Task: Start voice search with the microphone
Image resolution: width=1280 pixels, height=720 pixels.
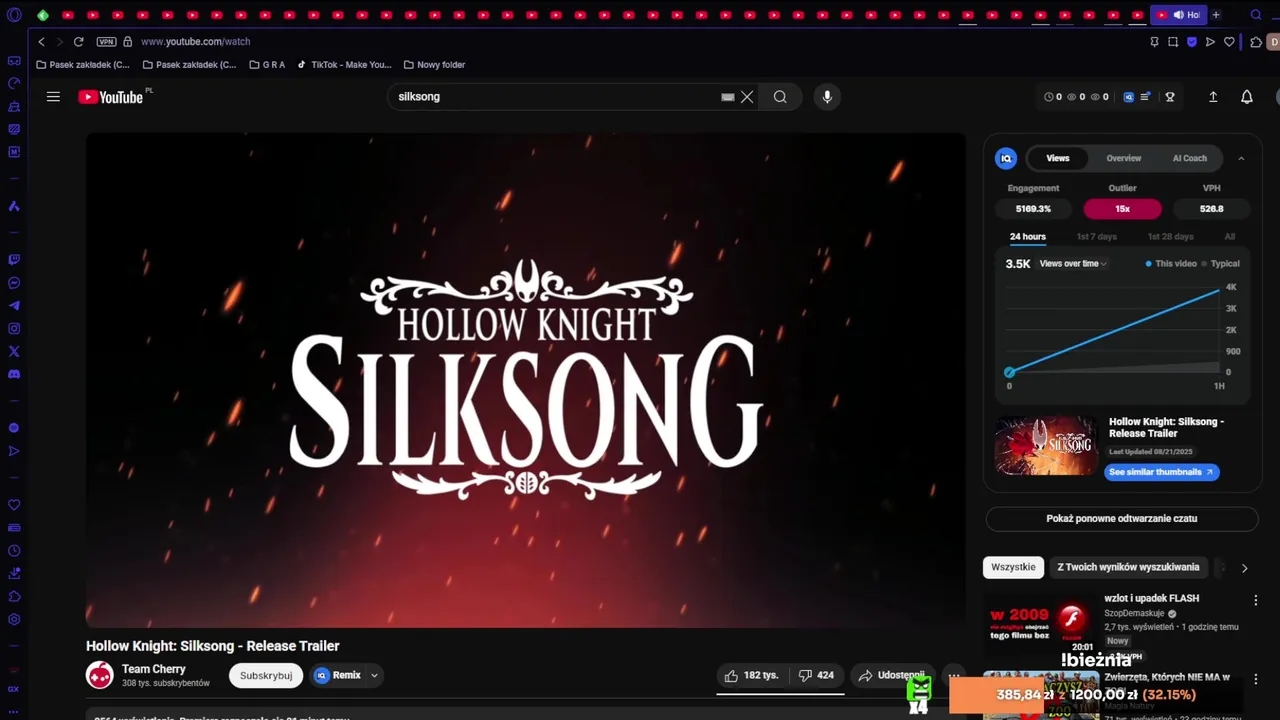Action: [827, 97]
